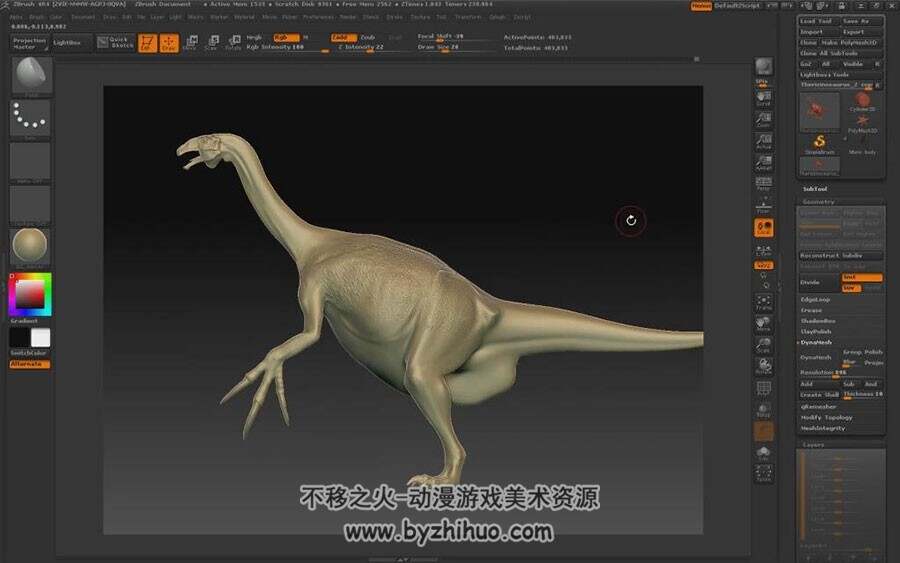
Task: Open the Transform menu
Action: (468, 17)
